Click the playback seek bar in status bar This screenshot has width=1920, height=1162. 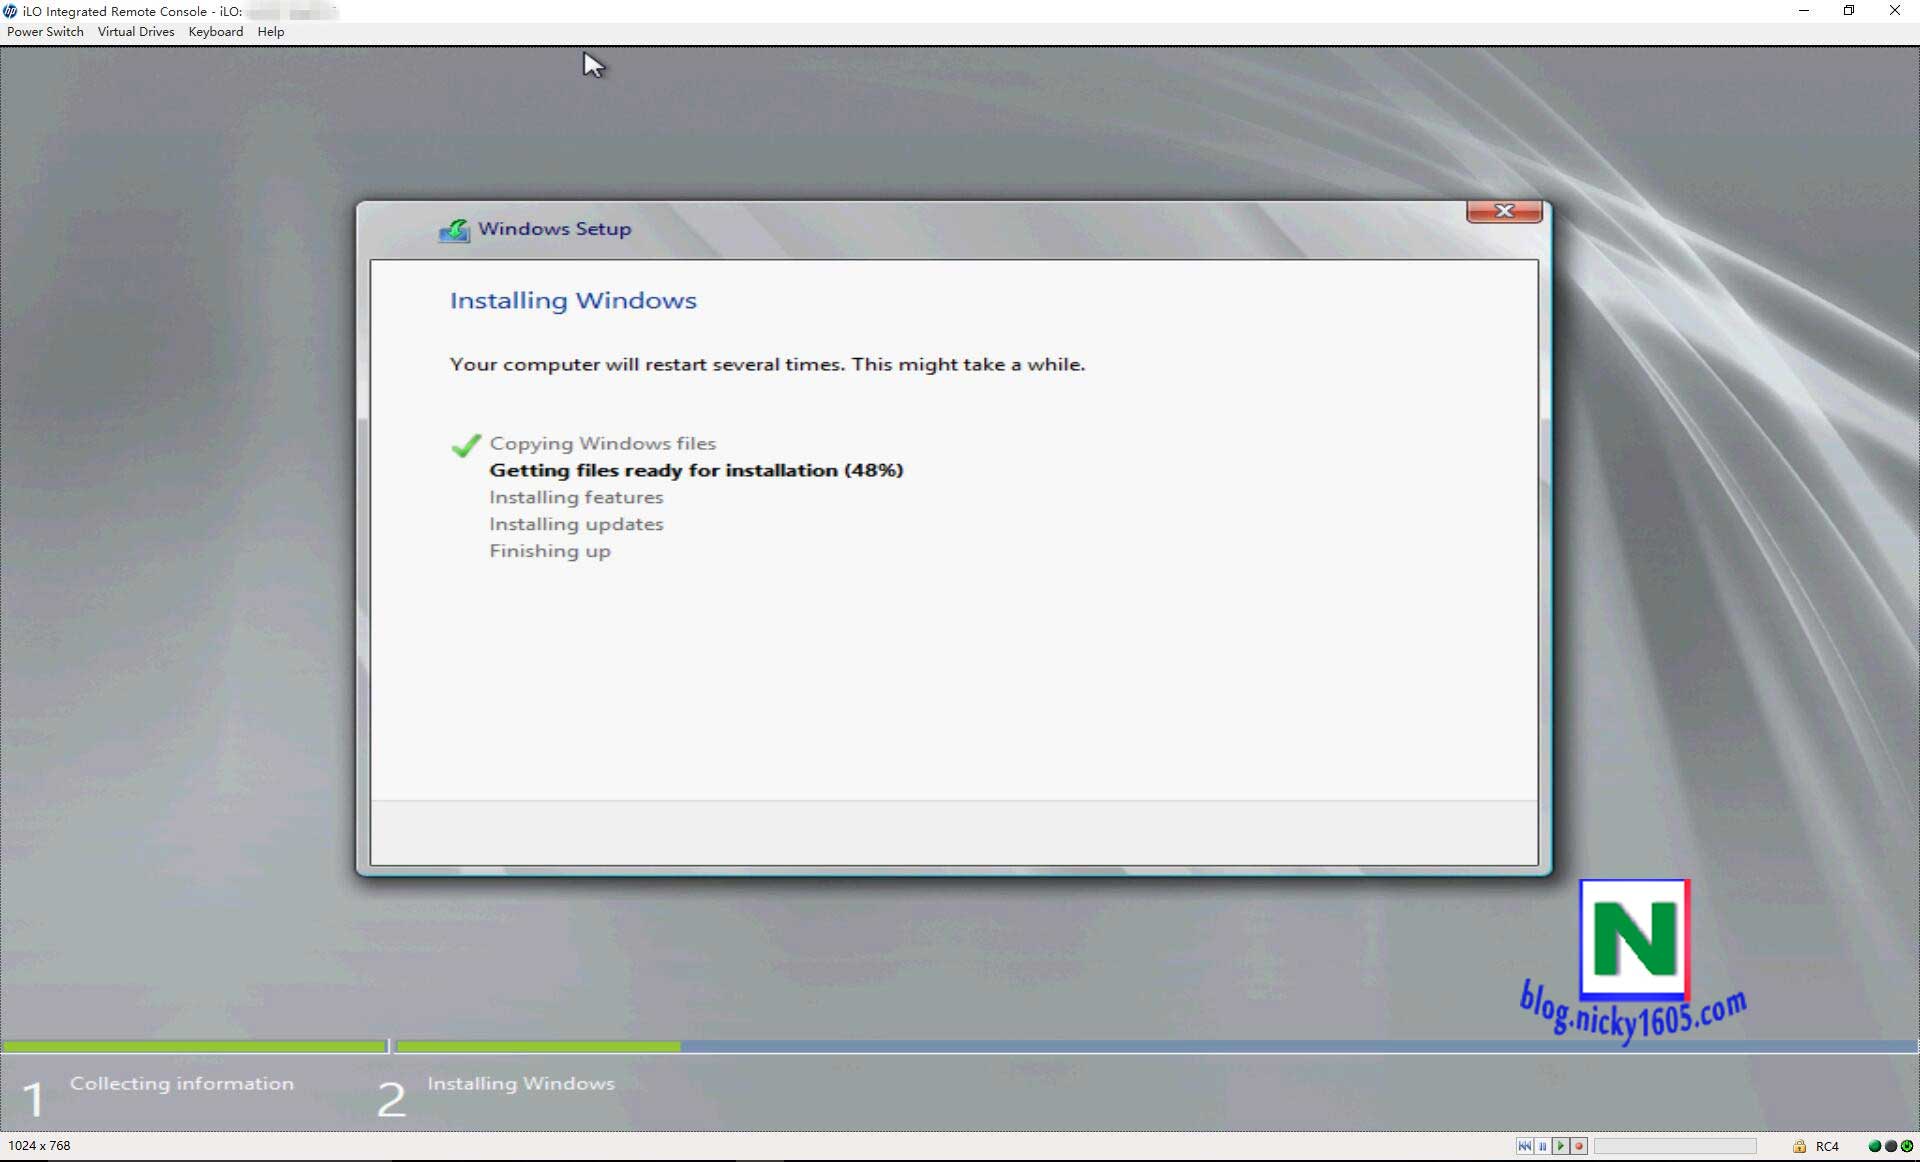tap(1675, 1146)
